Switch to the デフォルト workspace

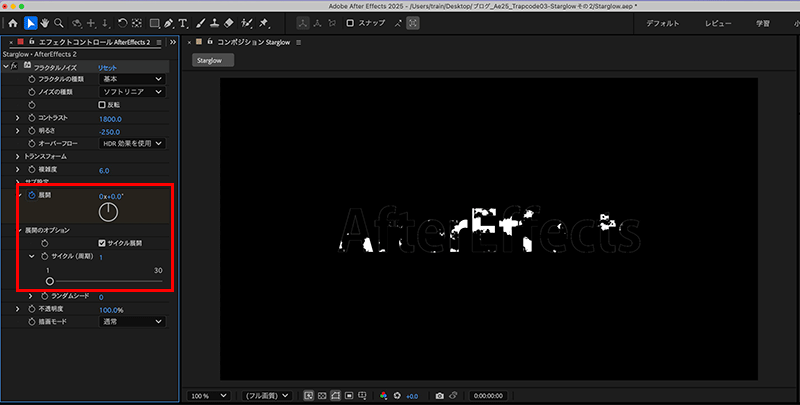[x=663, y=23]
